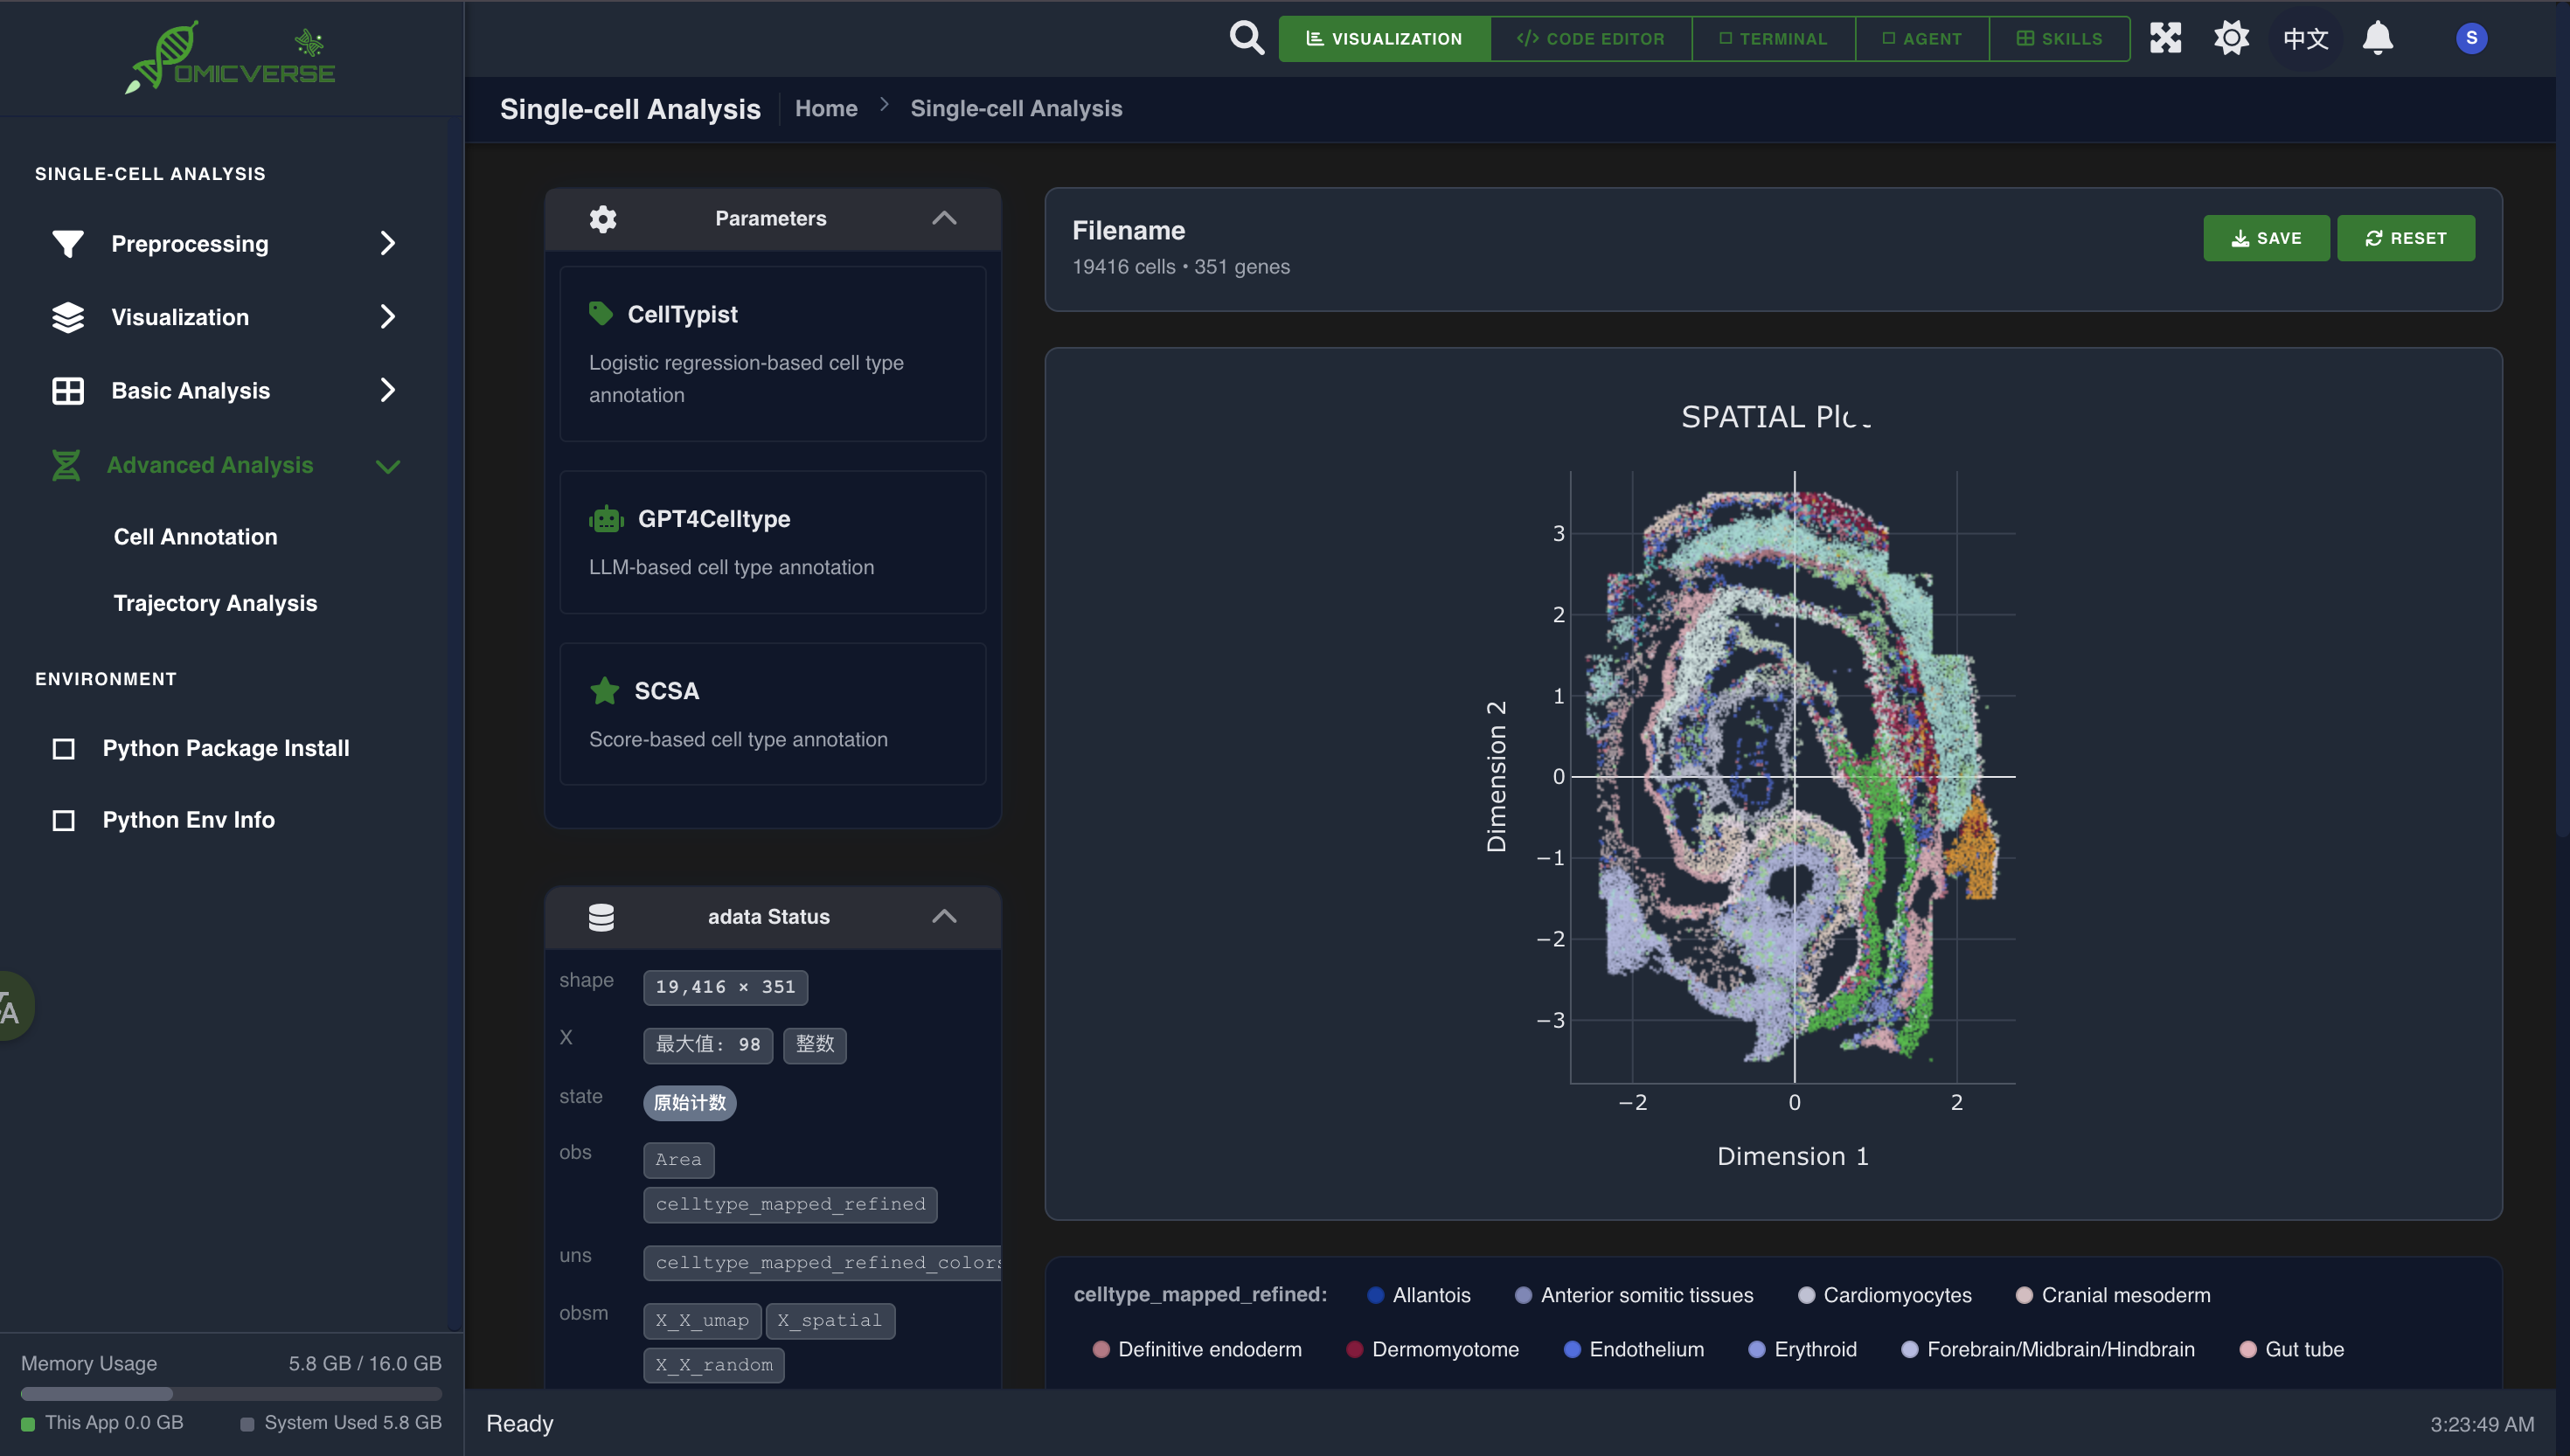Switch to the Code Editor tab
Screen dimensions: 2570x1456
(x=1590, y=38)
